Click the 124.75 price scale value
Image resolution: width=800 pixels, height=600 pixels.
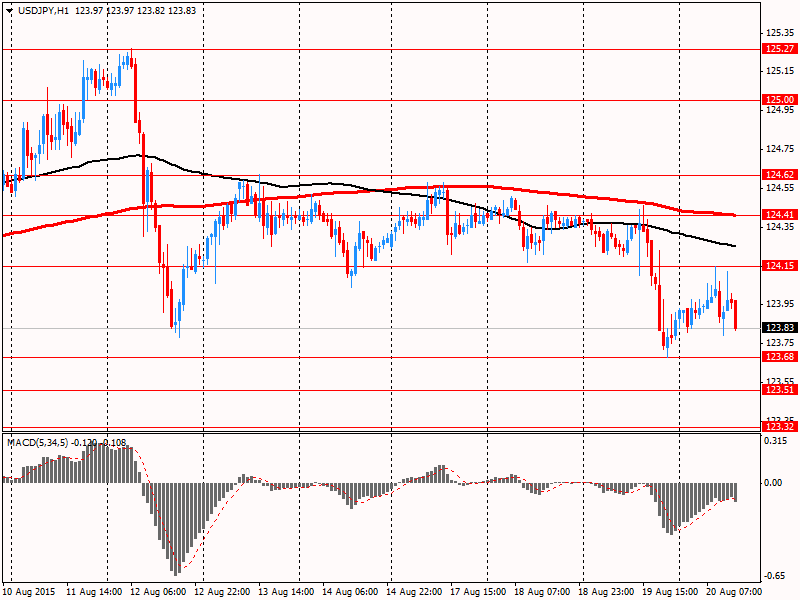[x=780, y=149]
